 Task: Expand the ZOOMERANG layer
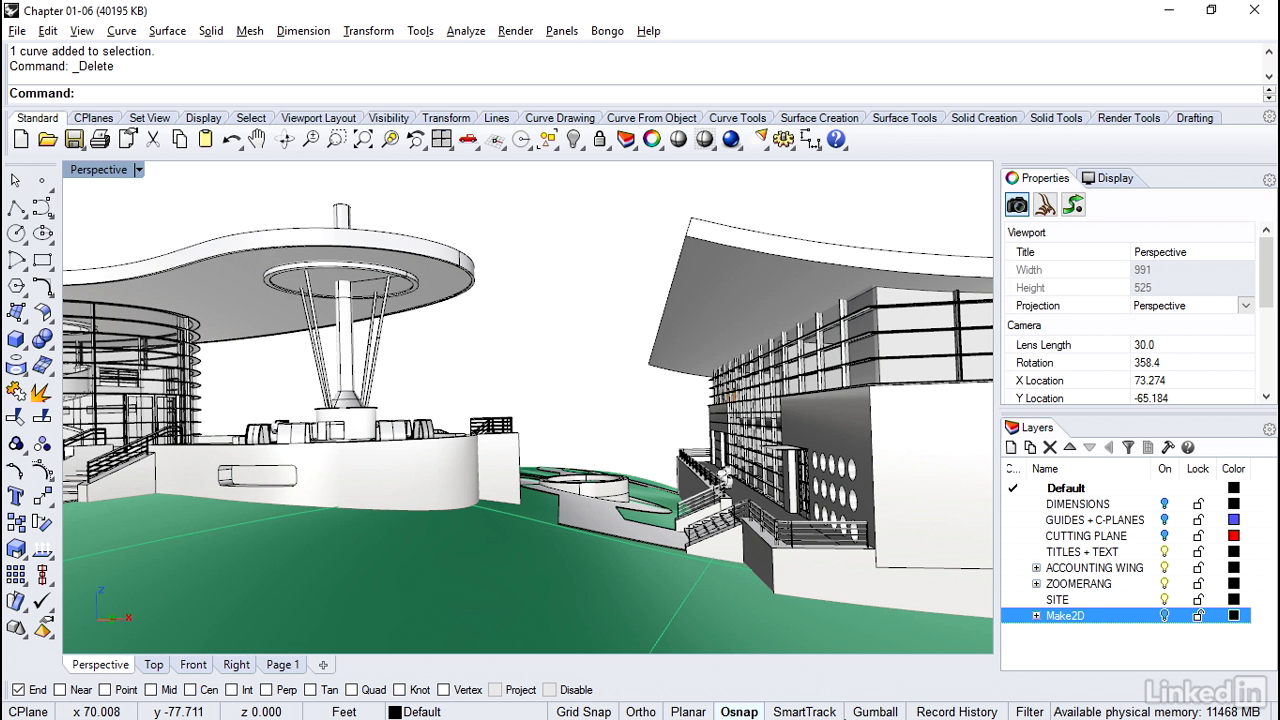pyautogui.click(x=1036, y=584)
